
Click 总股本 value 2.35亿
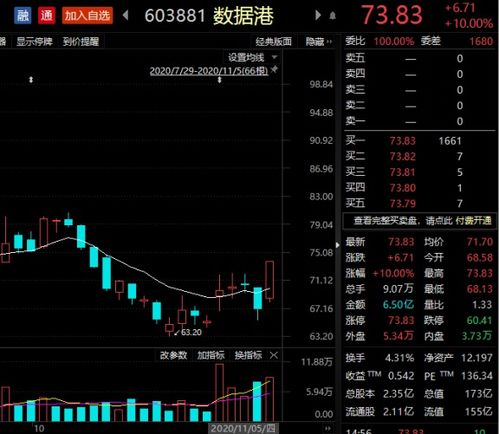[398, 394]
